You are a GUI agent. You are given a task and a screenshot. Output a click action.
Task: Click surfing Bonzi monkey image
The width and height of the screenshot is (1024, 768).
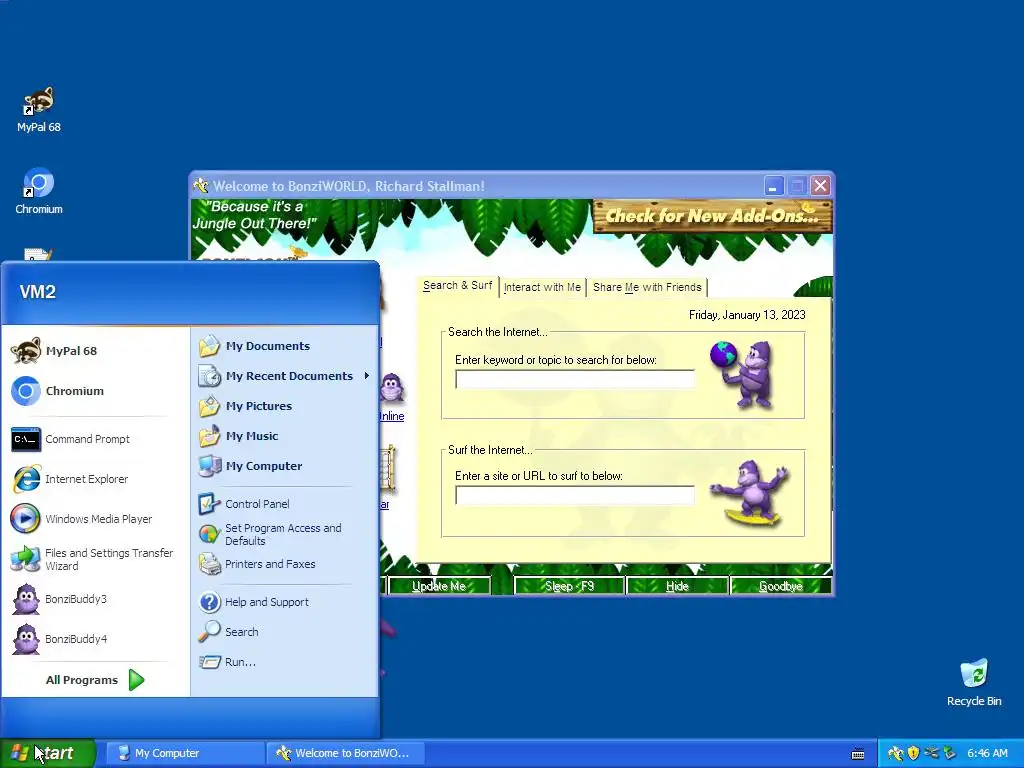click(749, 492)
